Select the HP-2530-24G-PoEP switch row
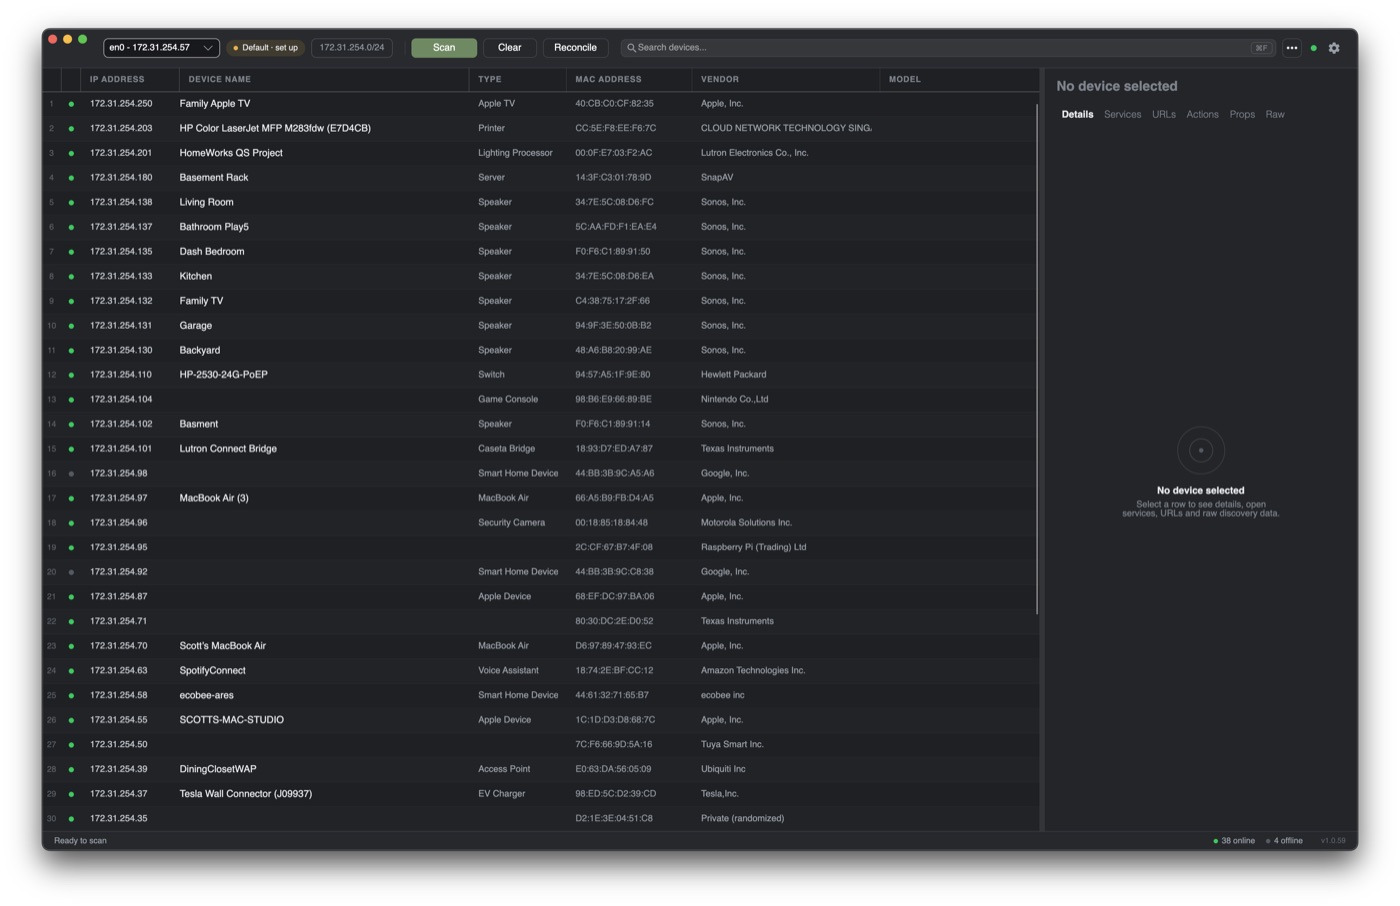The width and height of the screenshot is (1400, 906). pyautogui.click(x=540, y=375)
